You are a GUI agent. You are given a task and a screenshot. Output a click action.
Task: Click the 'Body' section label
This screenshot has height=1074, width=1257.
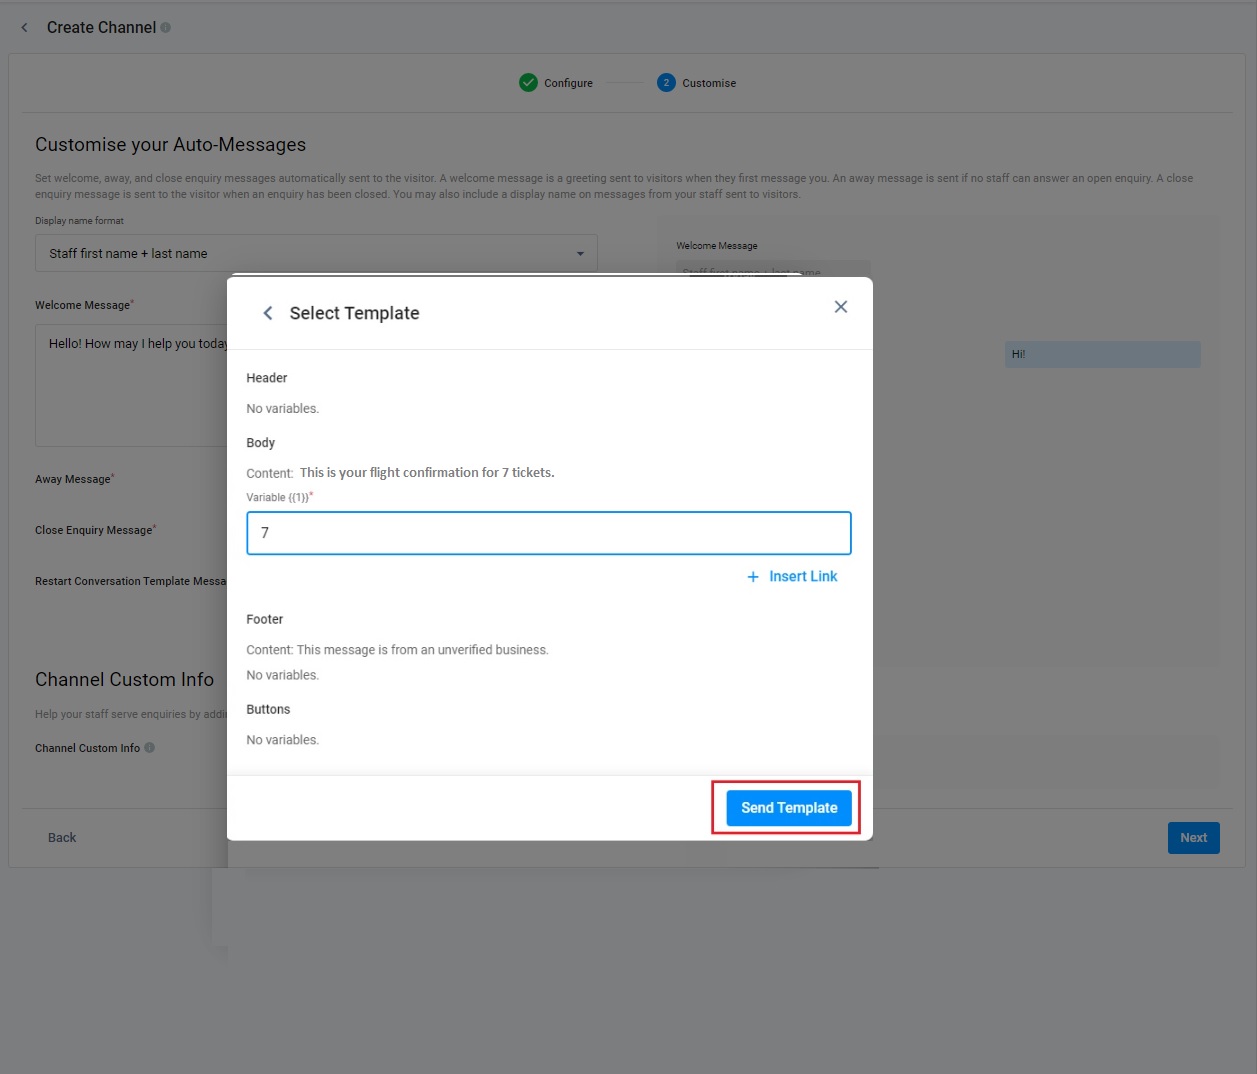[x=261, y=443]
